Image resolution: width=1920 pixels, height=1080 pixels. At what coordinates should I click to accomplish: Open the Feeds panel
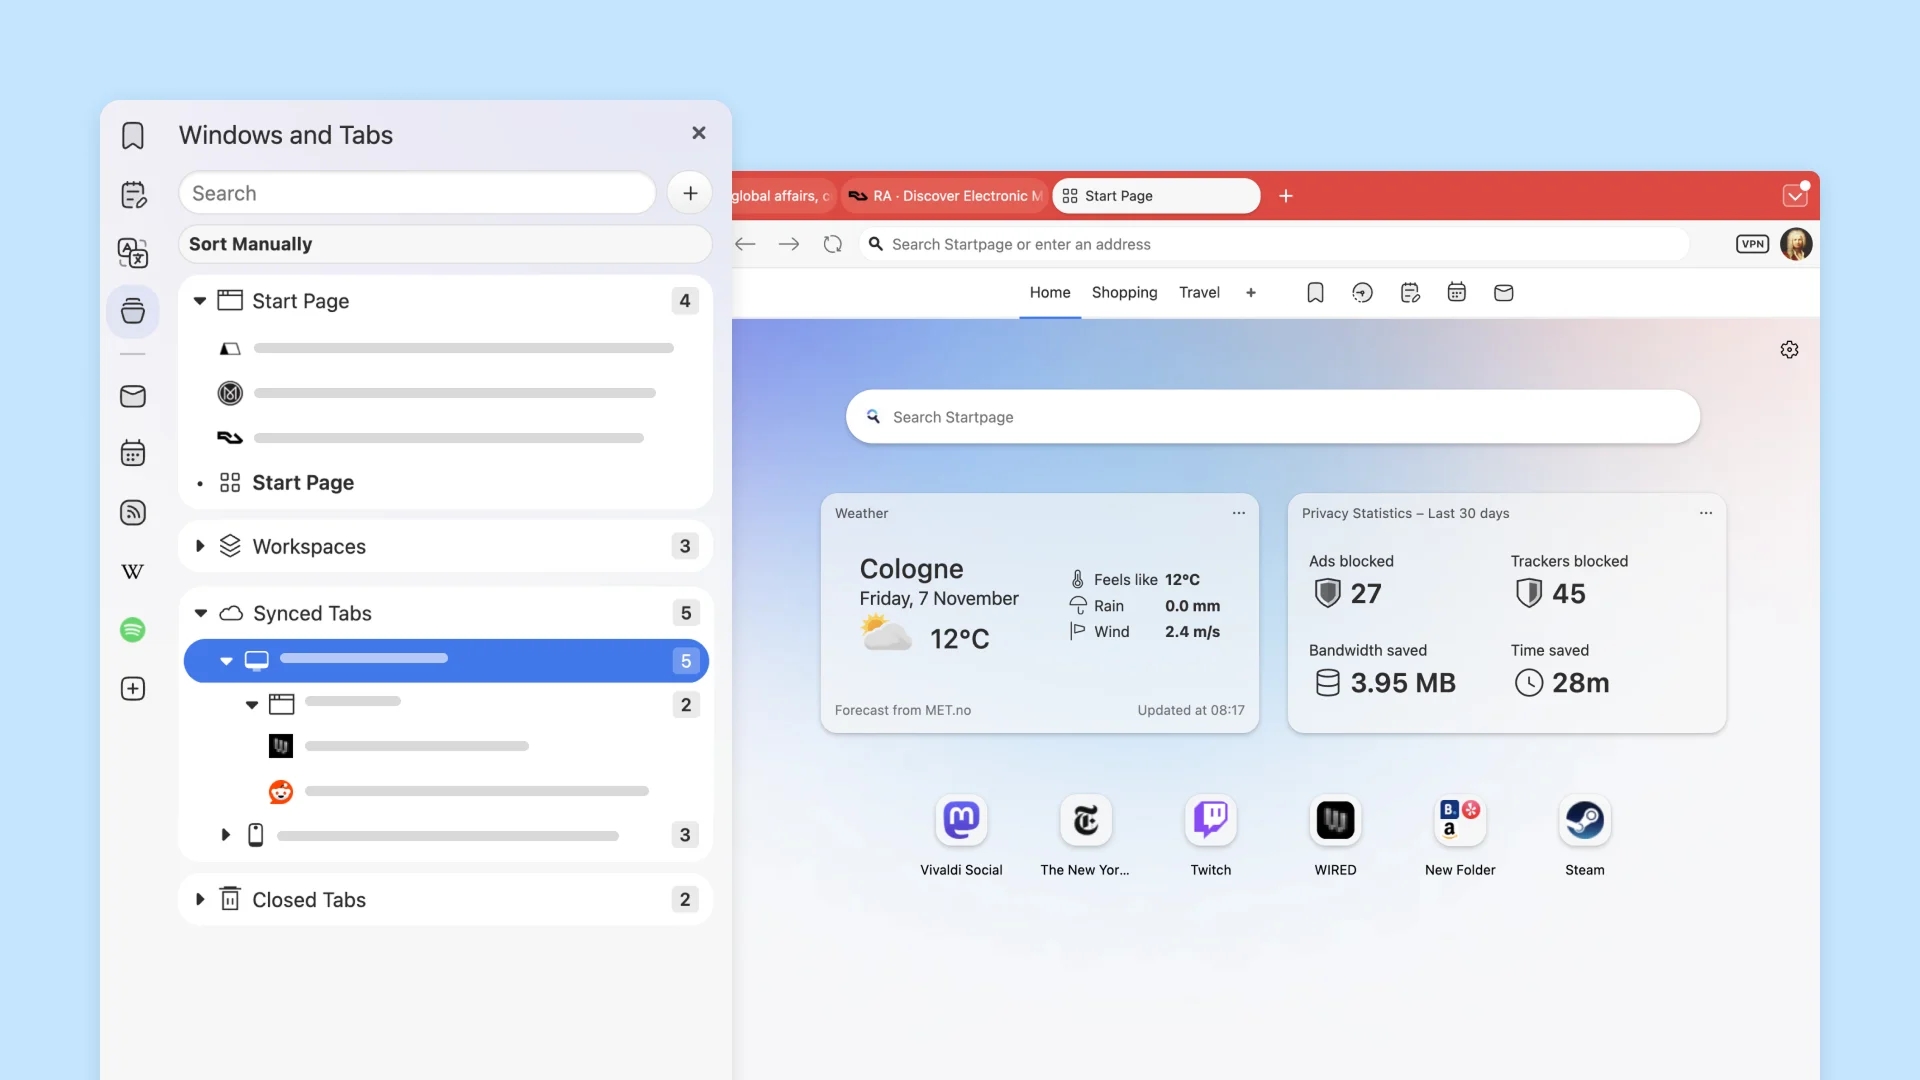[133, 512]
